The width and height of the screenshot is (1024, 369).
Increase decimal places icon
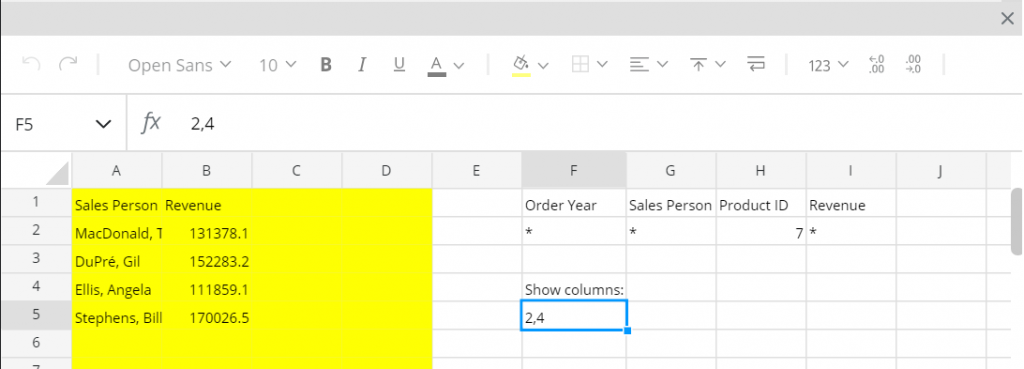pyautogui.click(x=913, y=65)
